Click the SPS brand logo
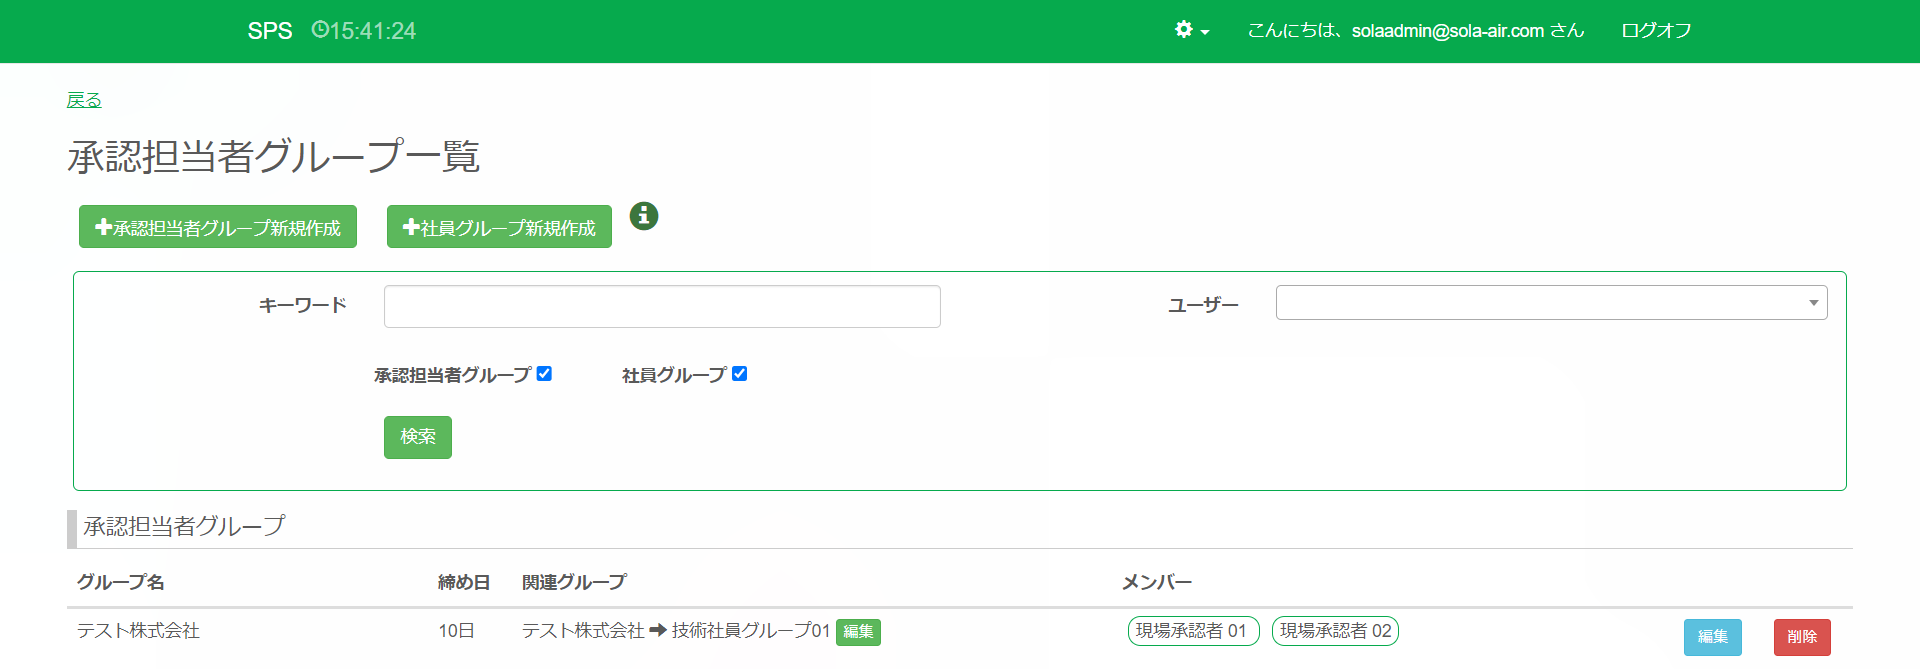This screenshot has width=1920, height=669. point(270,31)
